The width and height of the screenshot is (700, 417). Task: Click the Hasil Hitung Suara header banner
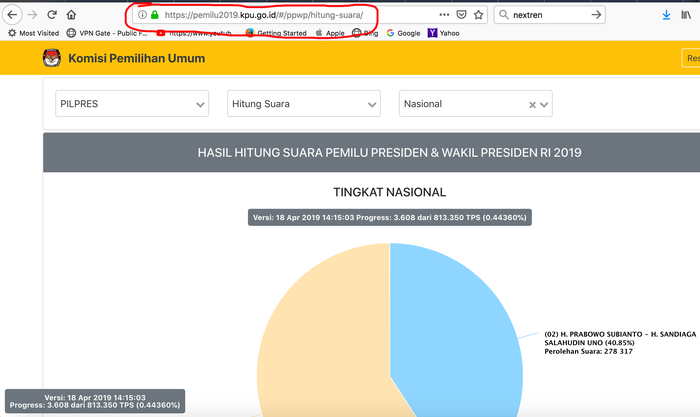pos(371,152)
